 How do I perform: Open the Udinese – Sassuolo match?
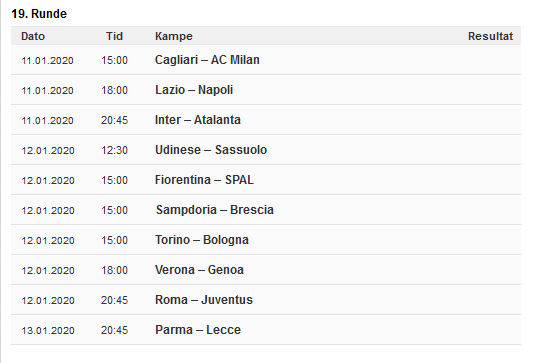(x=211, y=150)
